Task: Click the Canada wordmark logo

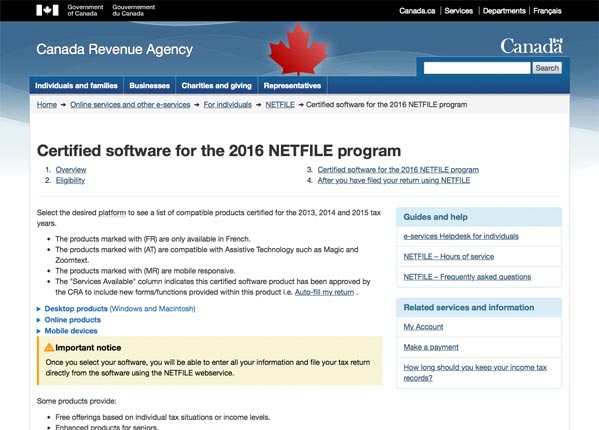Action: click(531, 46)
